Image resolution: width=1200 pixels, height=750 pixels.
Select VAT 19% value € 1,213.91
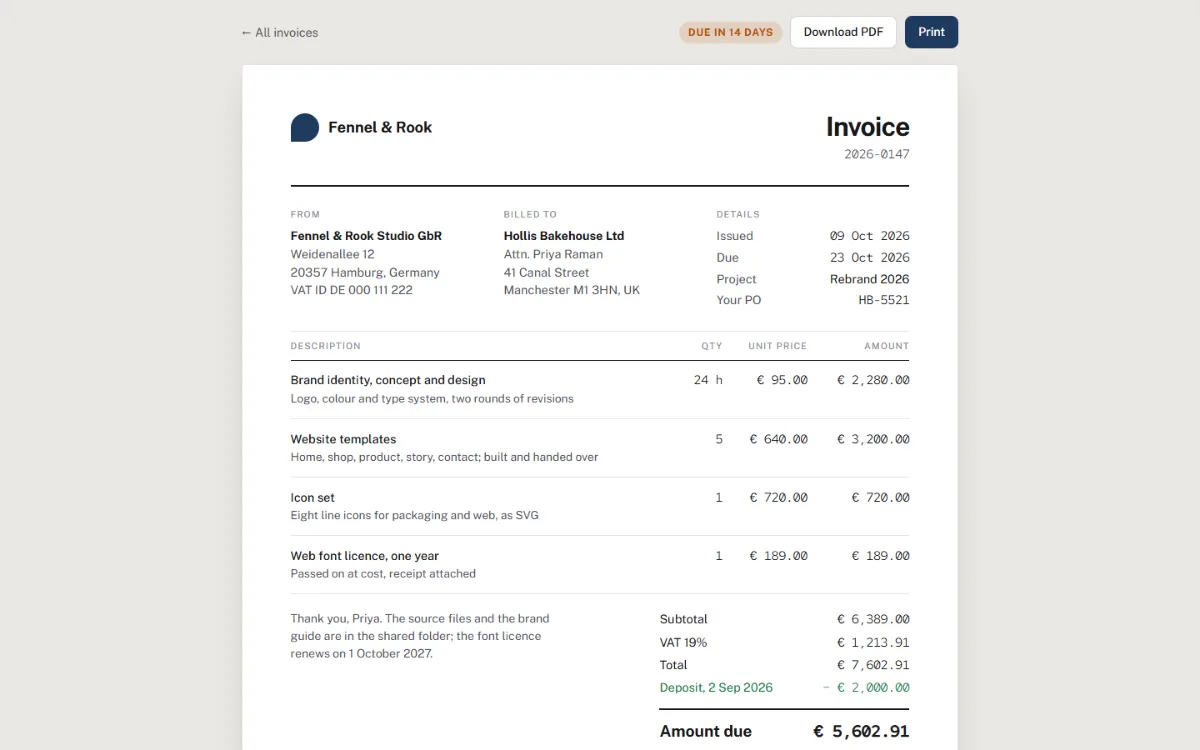coord(873,643)
